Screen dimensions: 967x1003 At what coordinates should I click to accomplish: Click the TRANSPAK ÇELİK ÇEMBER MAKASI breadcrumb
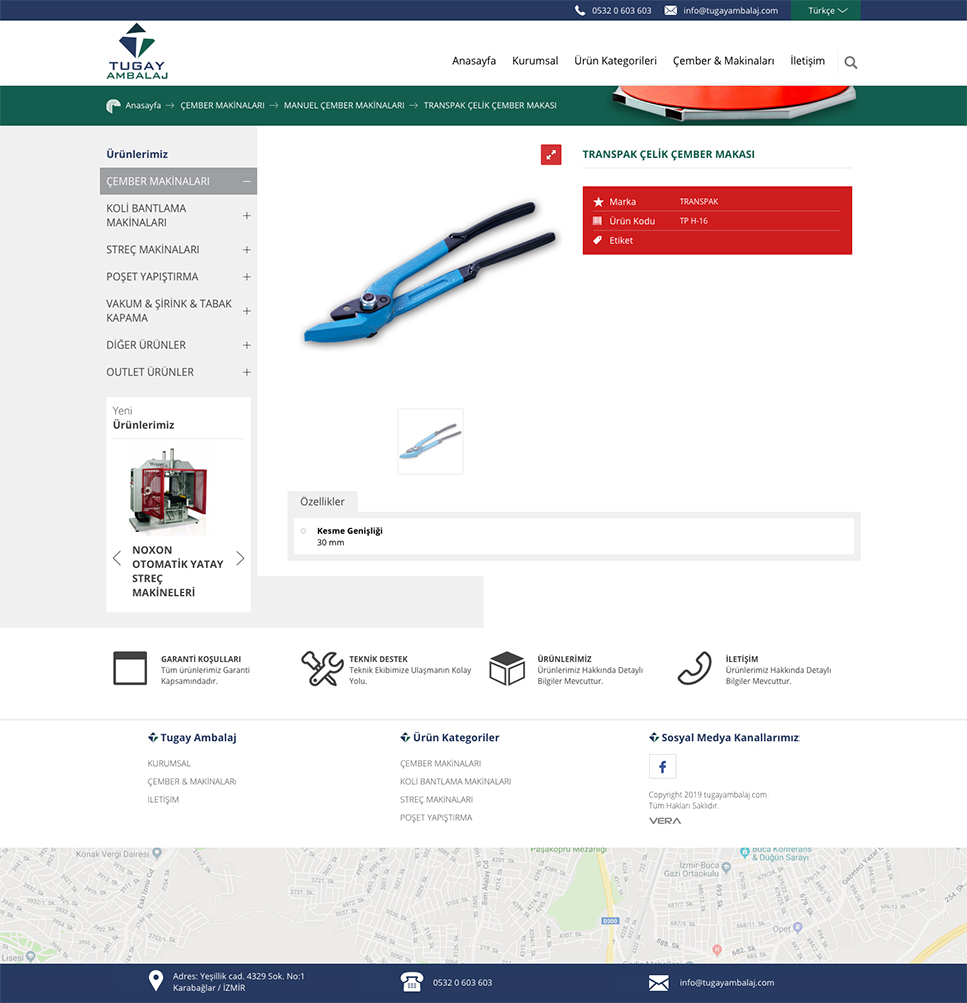click(490, 106)
